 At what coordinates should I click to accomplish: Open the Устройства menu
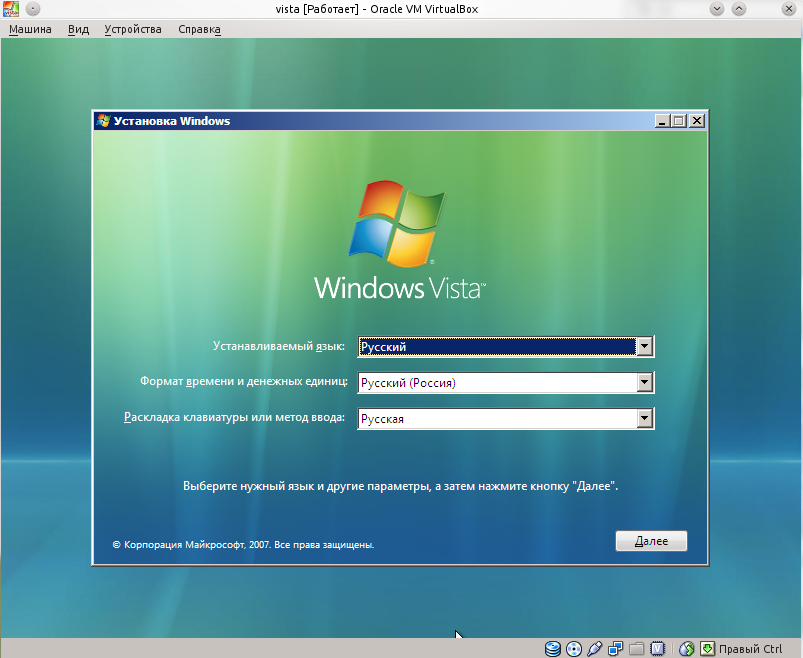(132, 29)
